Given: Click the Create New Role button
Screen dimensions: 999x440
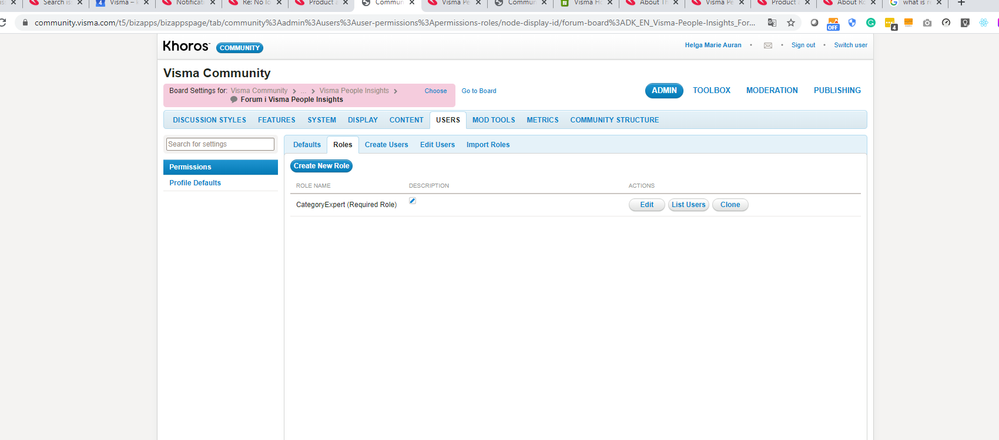Looking at the screenshot, I should pyautogui.click(x=322, y=166).
